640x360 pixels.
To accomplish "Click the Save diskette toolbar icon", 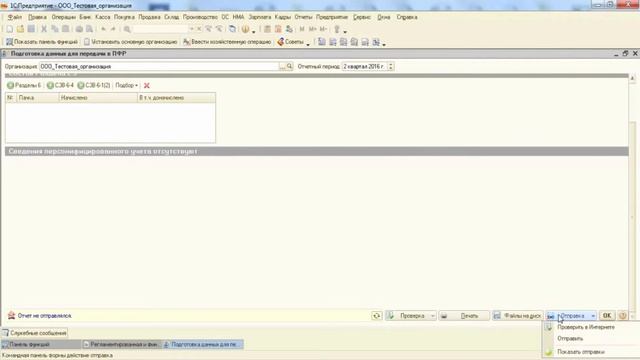I will click(31, 29).
